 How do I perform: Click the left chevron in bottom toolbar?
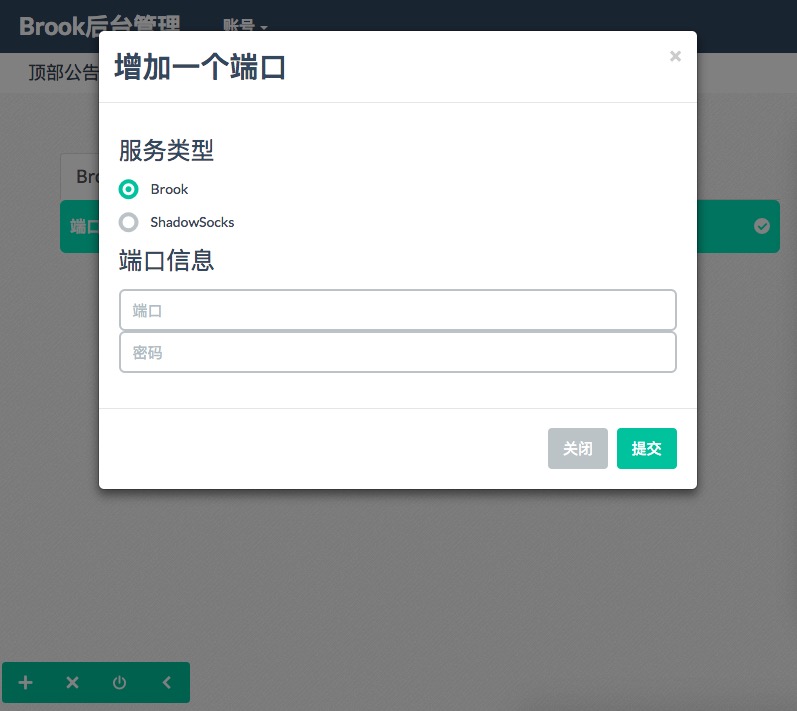166,683
